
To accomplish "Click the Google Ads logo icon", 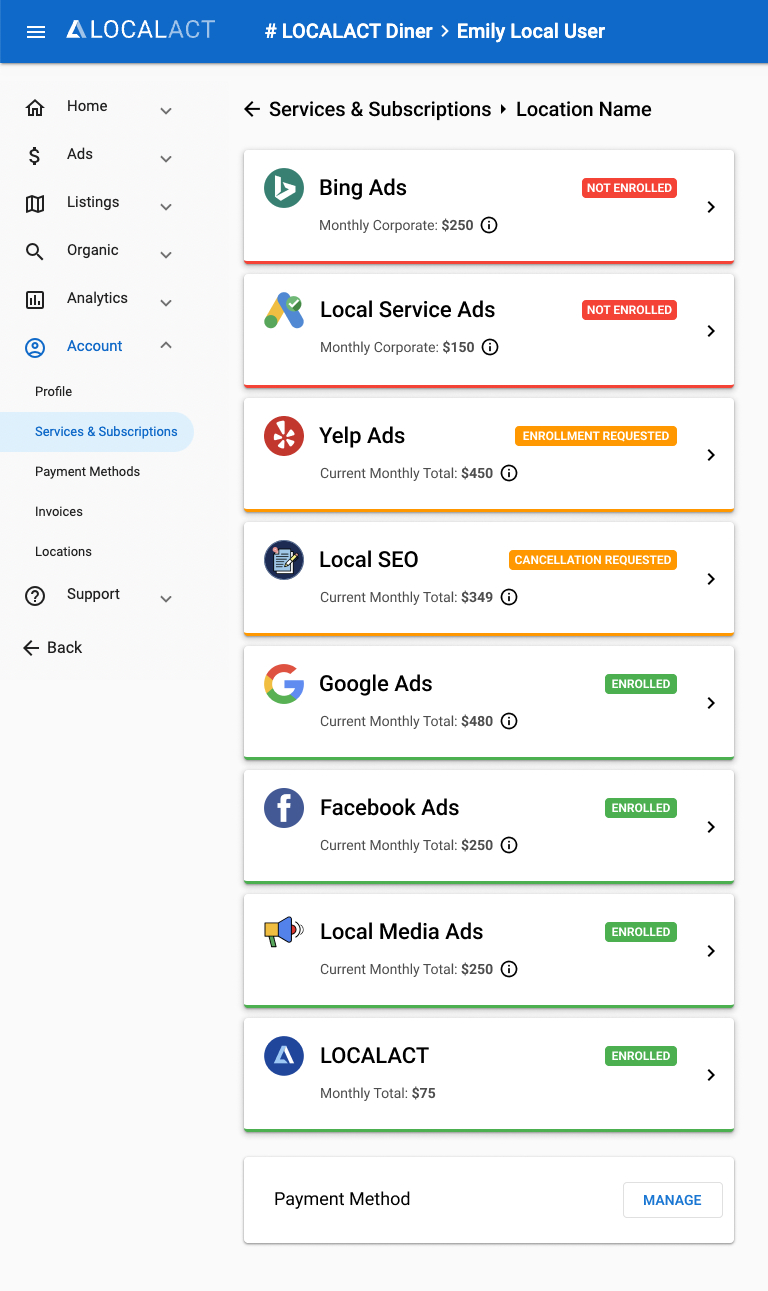I will [284, 684].
